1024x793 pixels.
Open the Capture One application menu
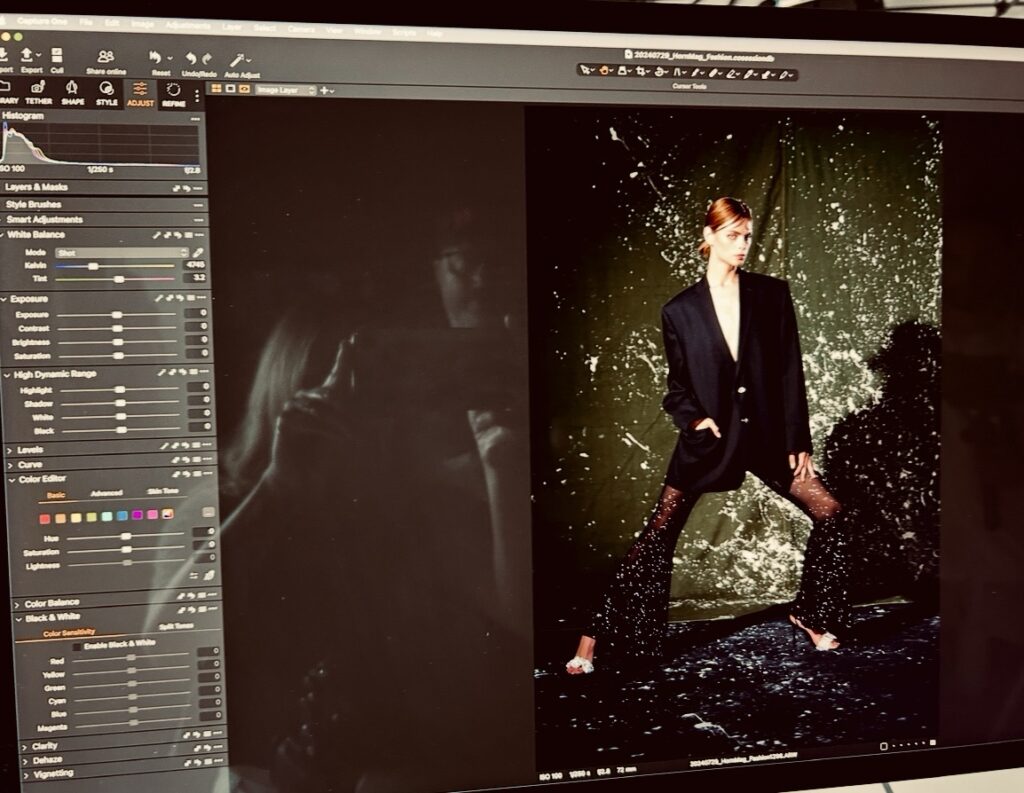point(42,20)
